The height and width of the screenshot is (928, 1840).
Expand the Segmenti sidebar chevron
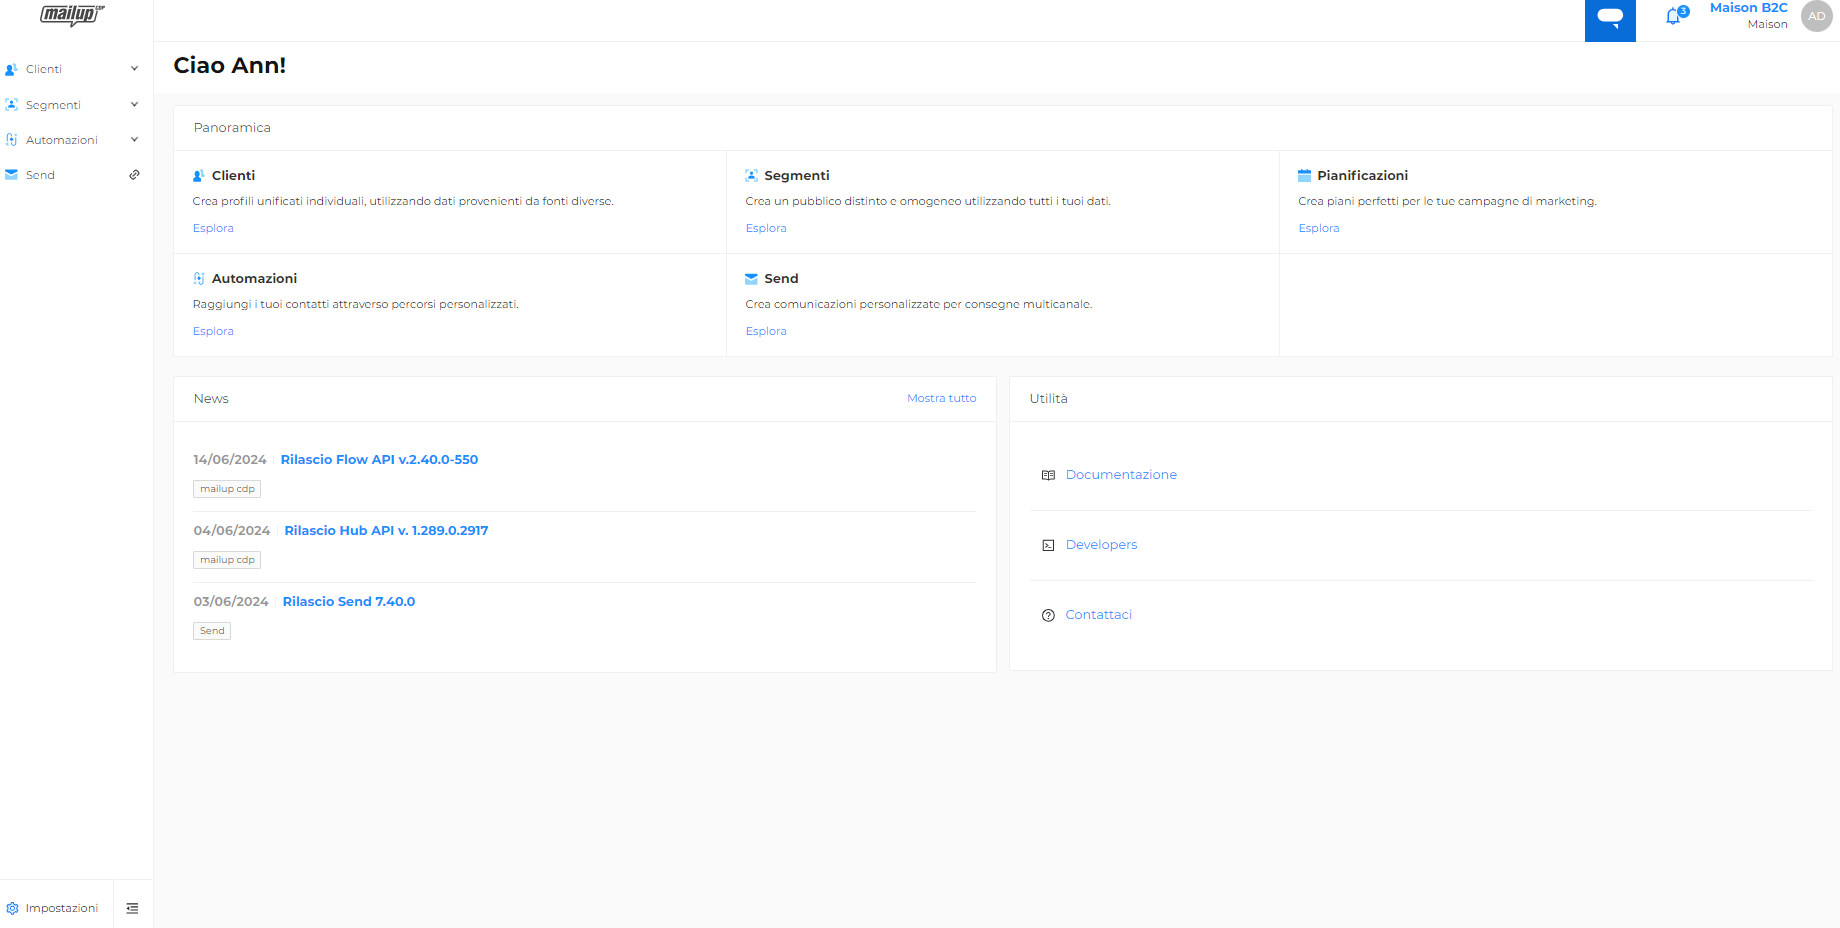134,105
